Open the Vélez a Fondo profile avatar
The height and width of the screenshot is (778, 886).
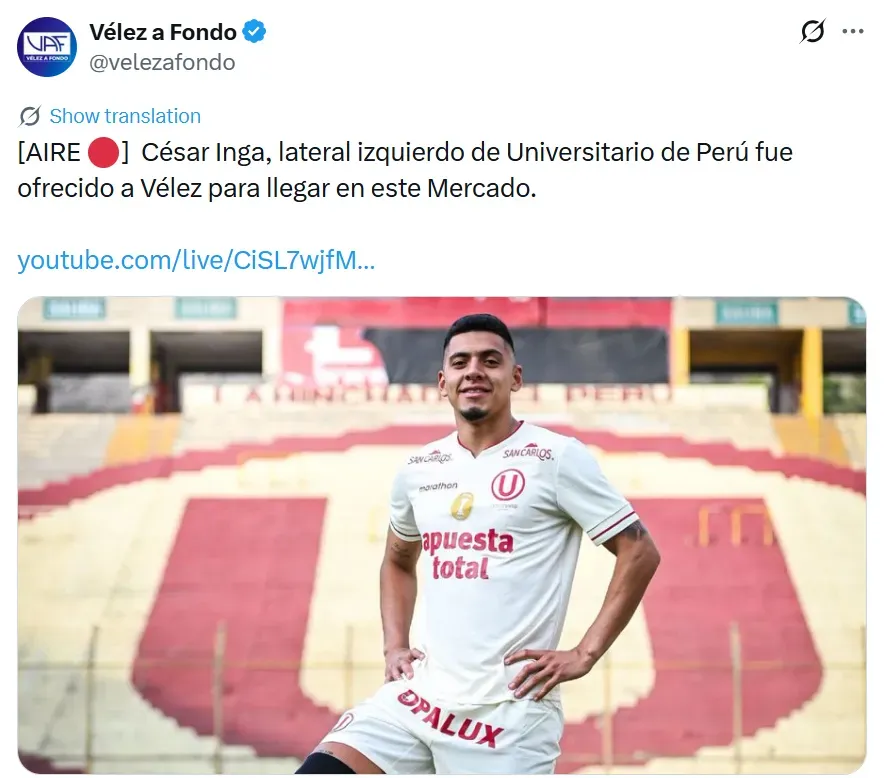click(47, 47)
